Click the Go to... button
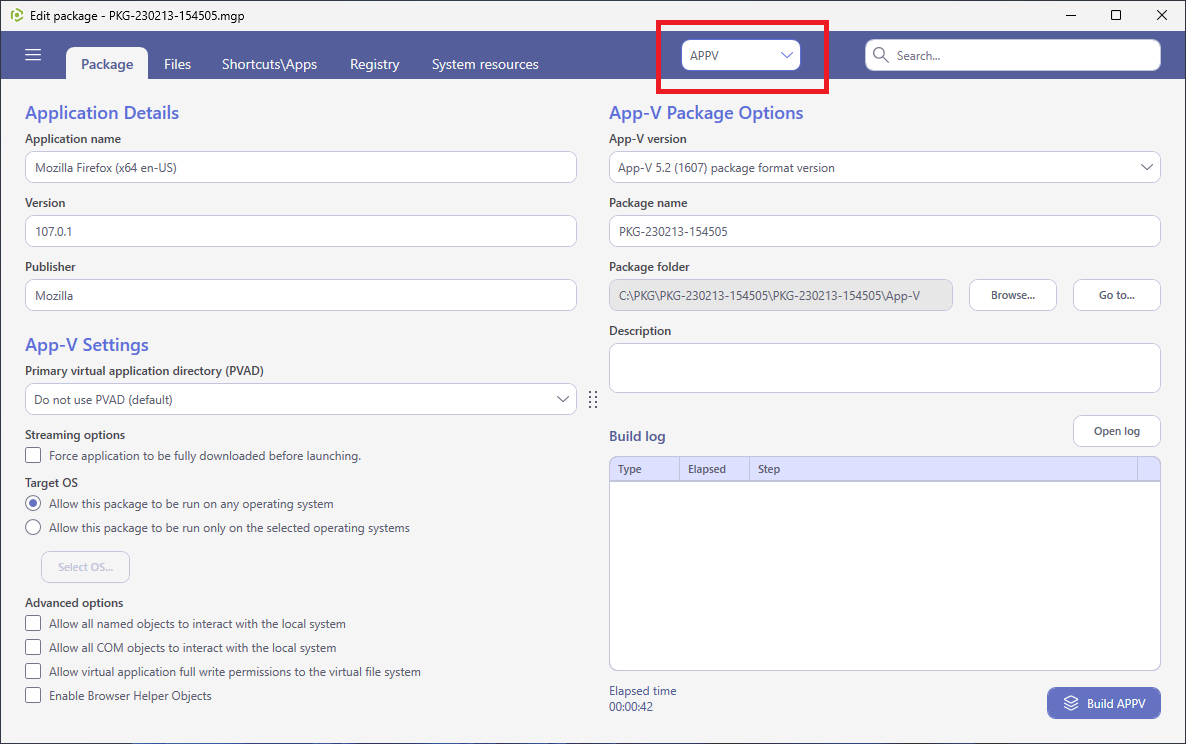This screenshot has height=744, width=1186. tap(1116, 296)
